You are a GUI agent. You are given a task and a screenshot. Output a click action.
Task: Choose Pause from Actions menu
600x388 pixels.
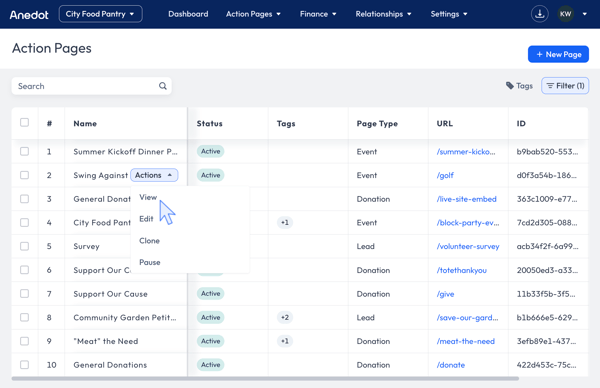(150, 262)
